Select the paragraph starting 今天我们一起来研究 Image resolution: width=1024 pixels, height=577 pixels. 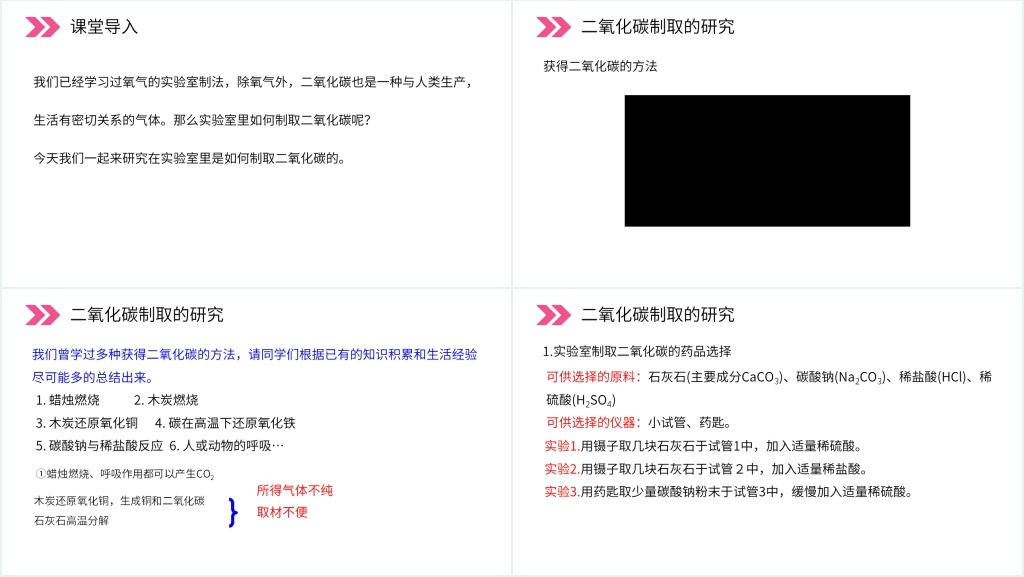[x=189, y=157]
